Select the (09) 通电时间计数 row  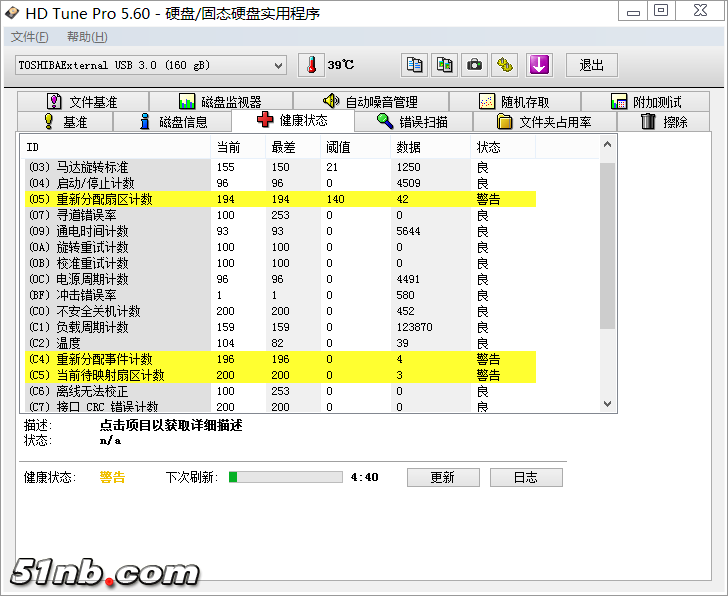(280, 231)
